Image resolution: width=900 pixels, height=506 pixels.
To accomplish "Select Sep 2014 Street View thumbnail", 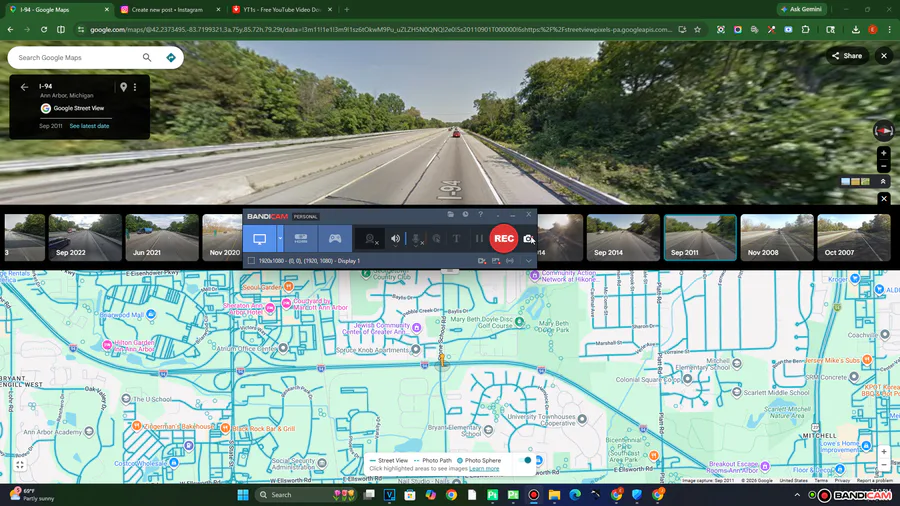I will 623,238.
